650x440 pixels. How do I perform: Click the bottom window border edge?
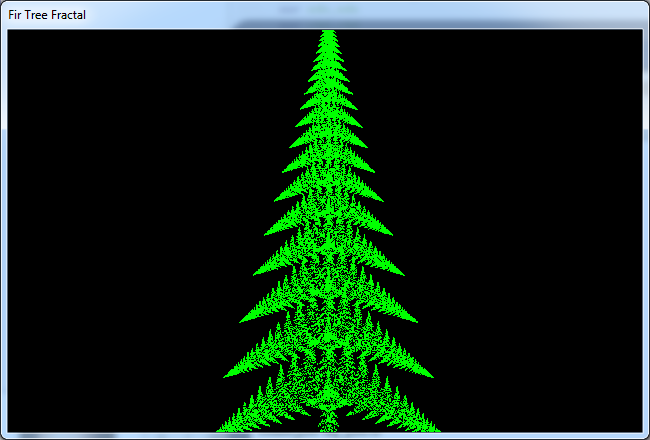tap(325, 436)
